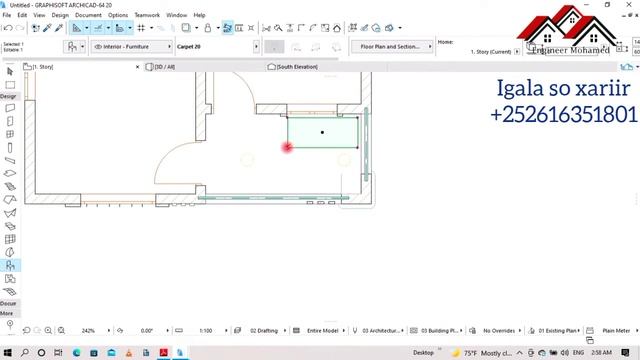Activate the Morph tool
The image size is (640, 360).
pos(10,252)
